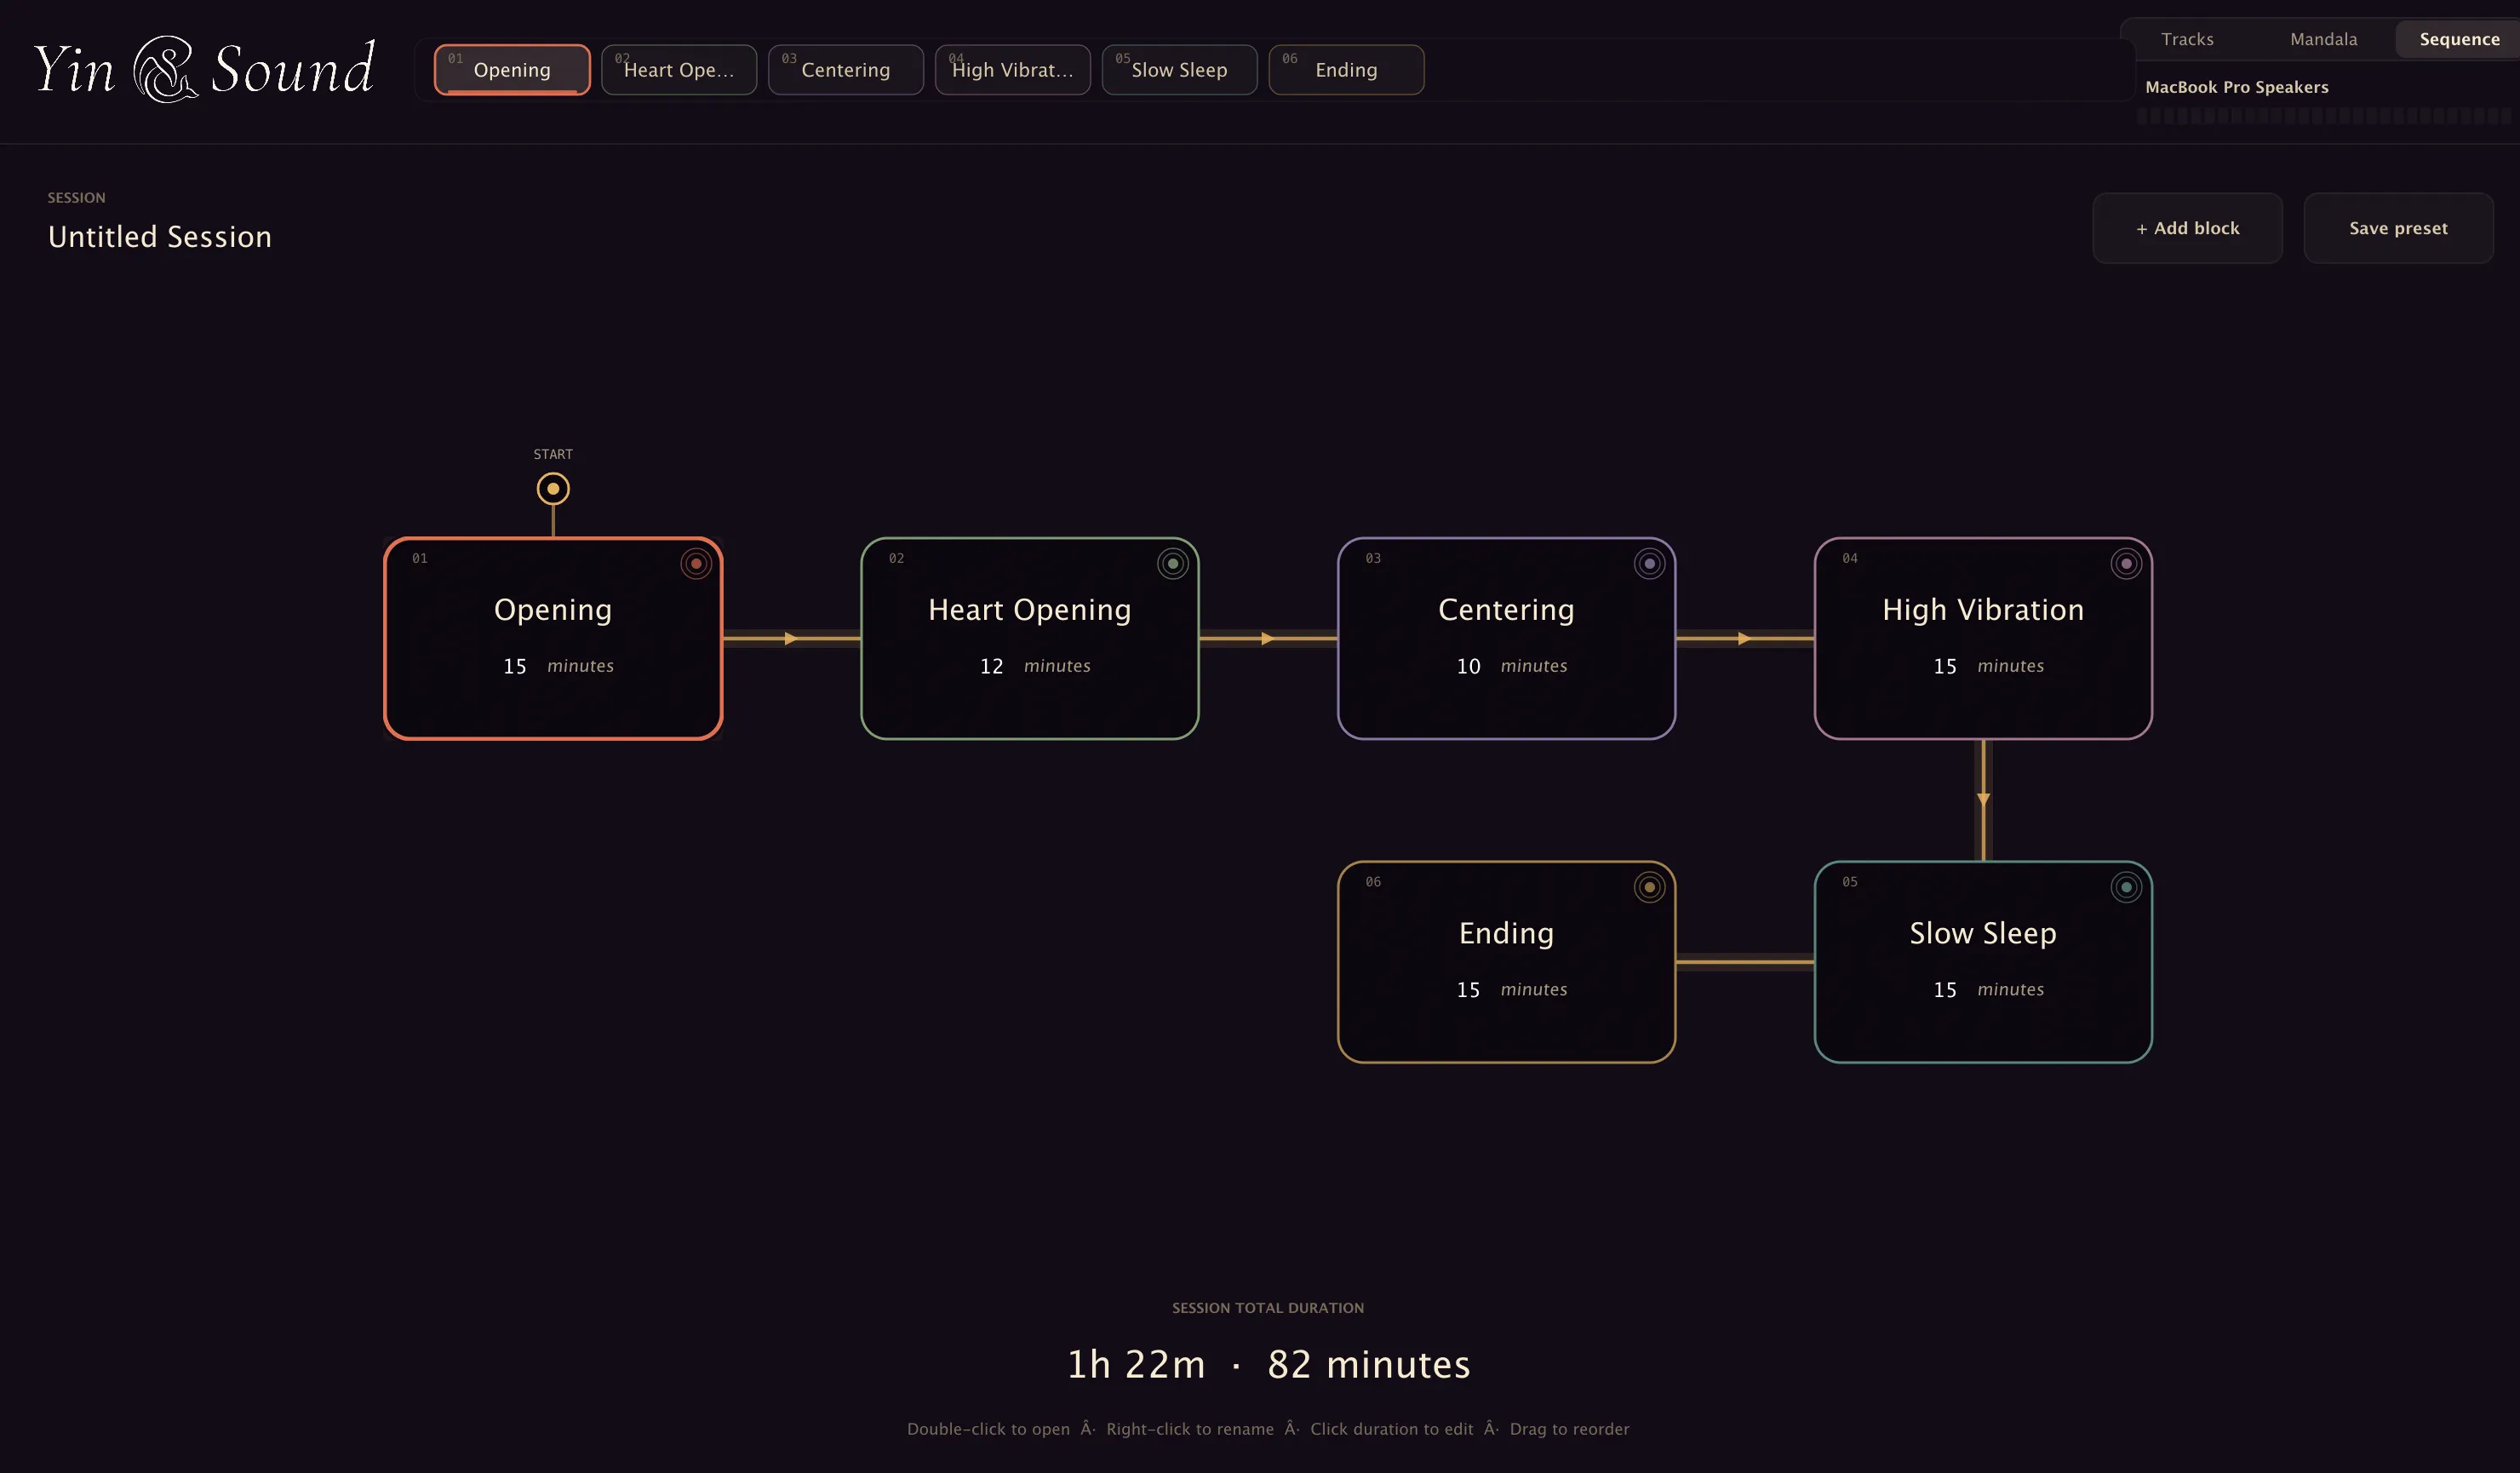Select the Slow Sleep sequence block
This screenshot has height=1473, width=2520.
pos(1984,962)
